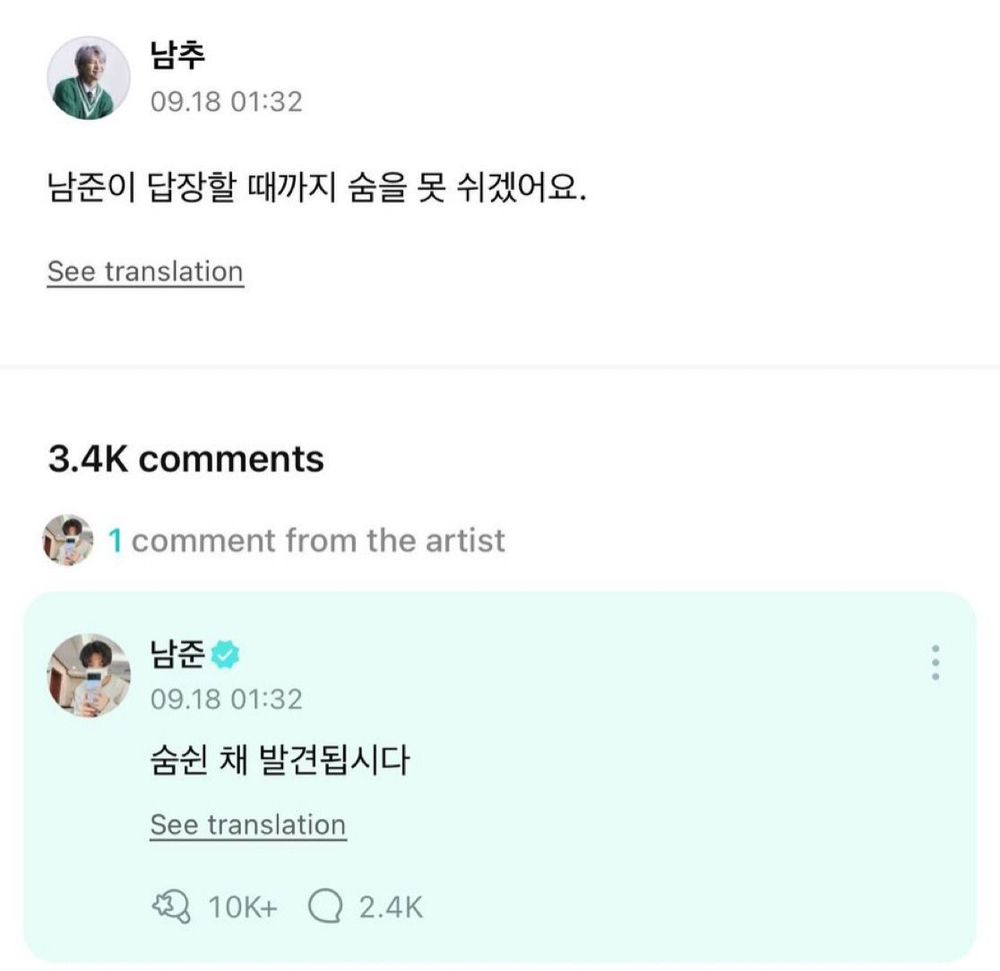Translate the original post via See translation
Image resolution: width=1000 pixels, height=971 pixels.
[145, 272]
